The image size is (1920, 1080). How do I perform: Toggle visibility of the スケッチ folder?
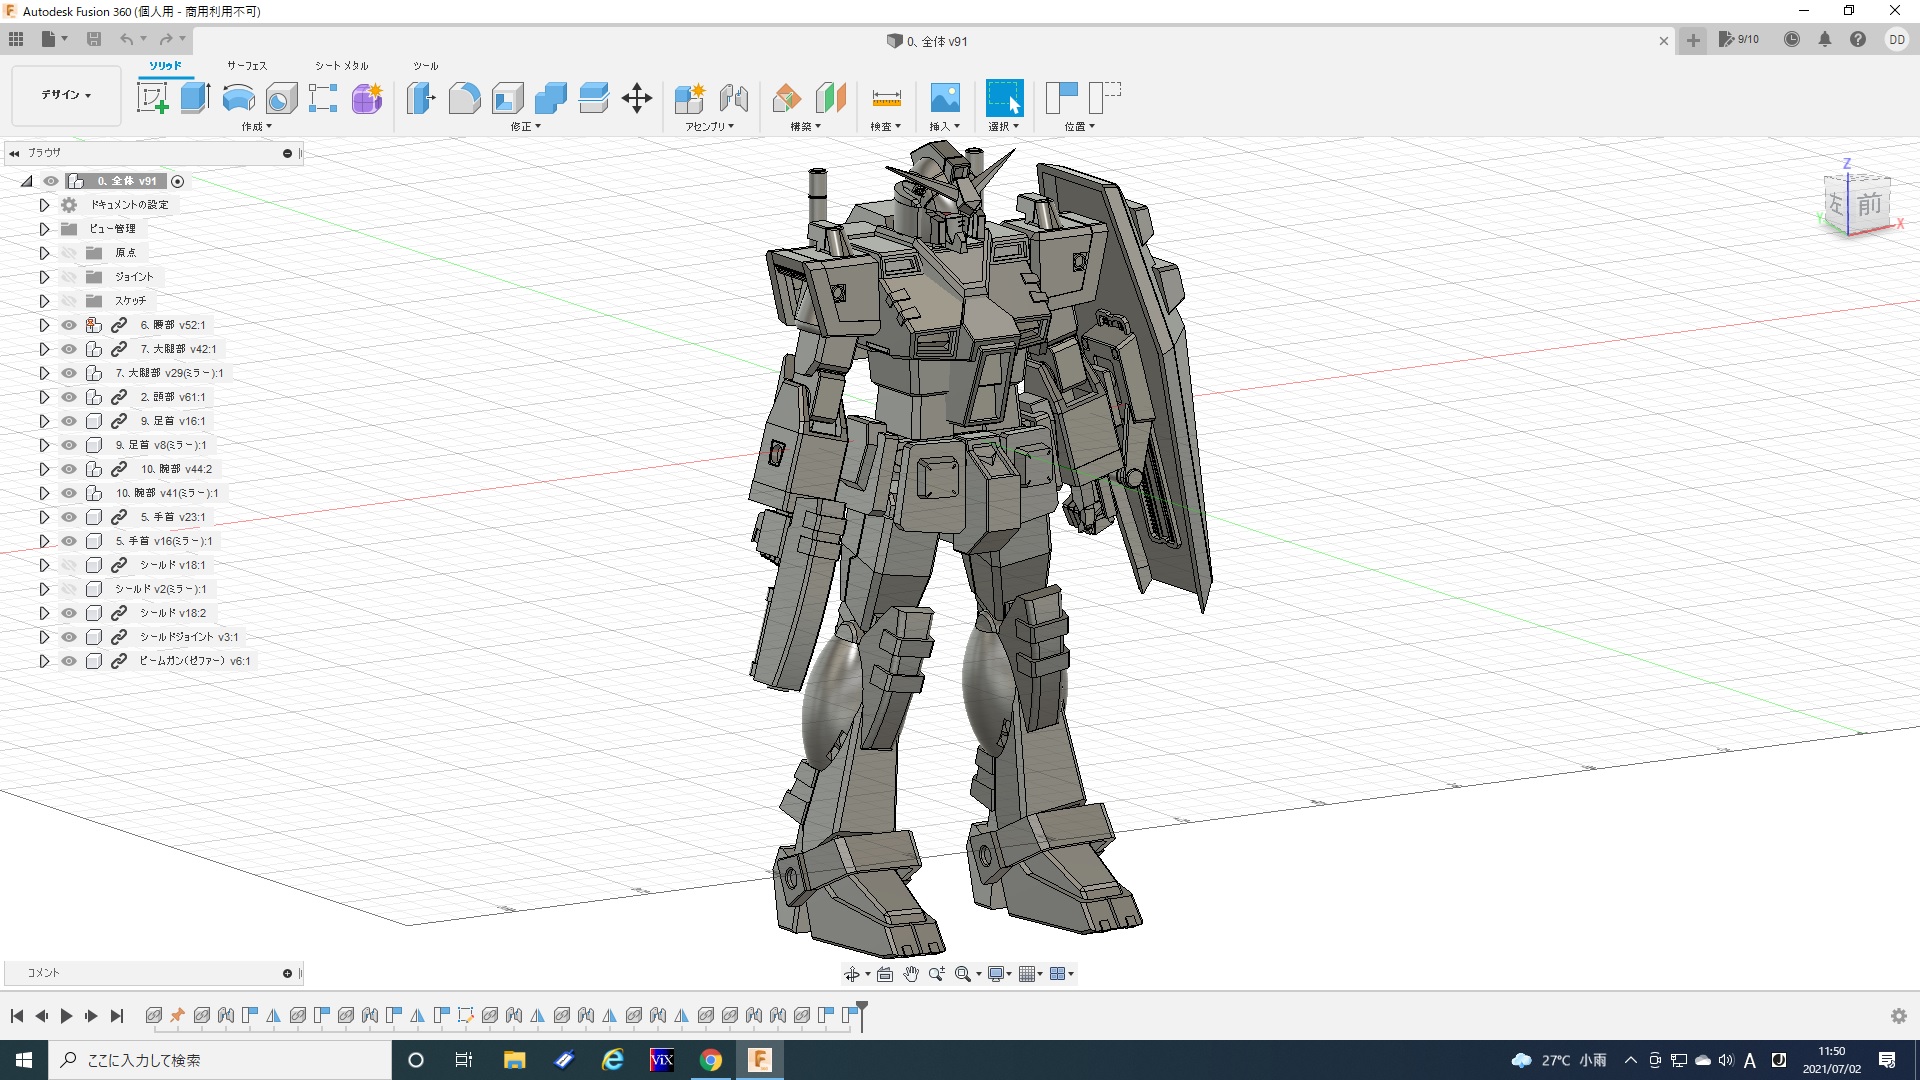[69, 301]
